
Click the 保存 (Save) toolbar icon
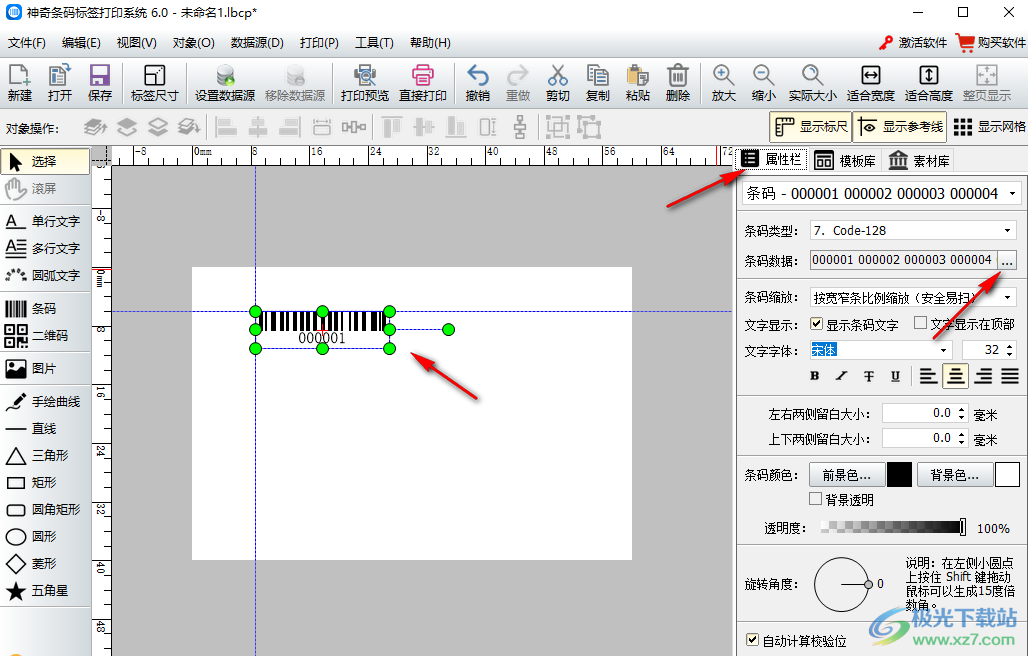pos(100,83)
